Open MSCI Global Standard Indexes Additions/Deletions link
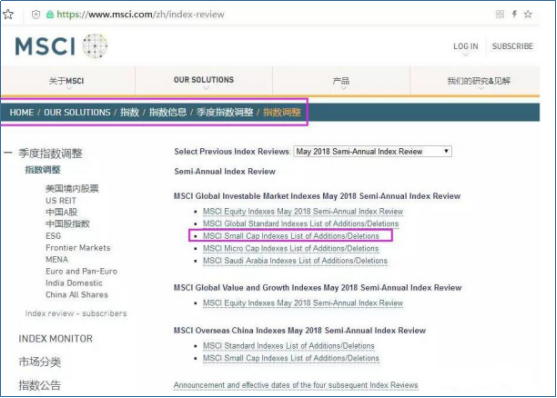 pyautogui.click(x=301, y=224)
